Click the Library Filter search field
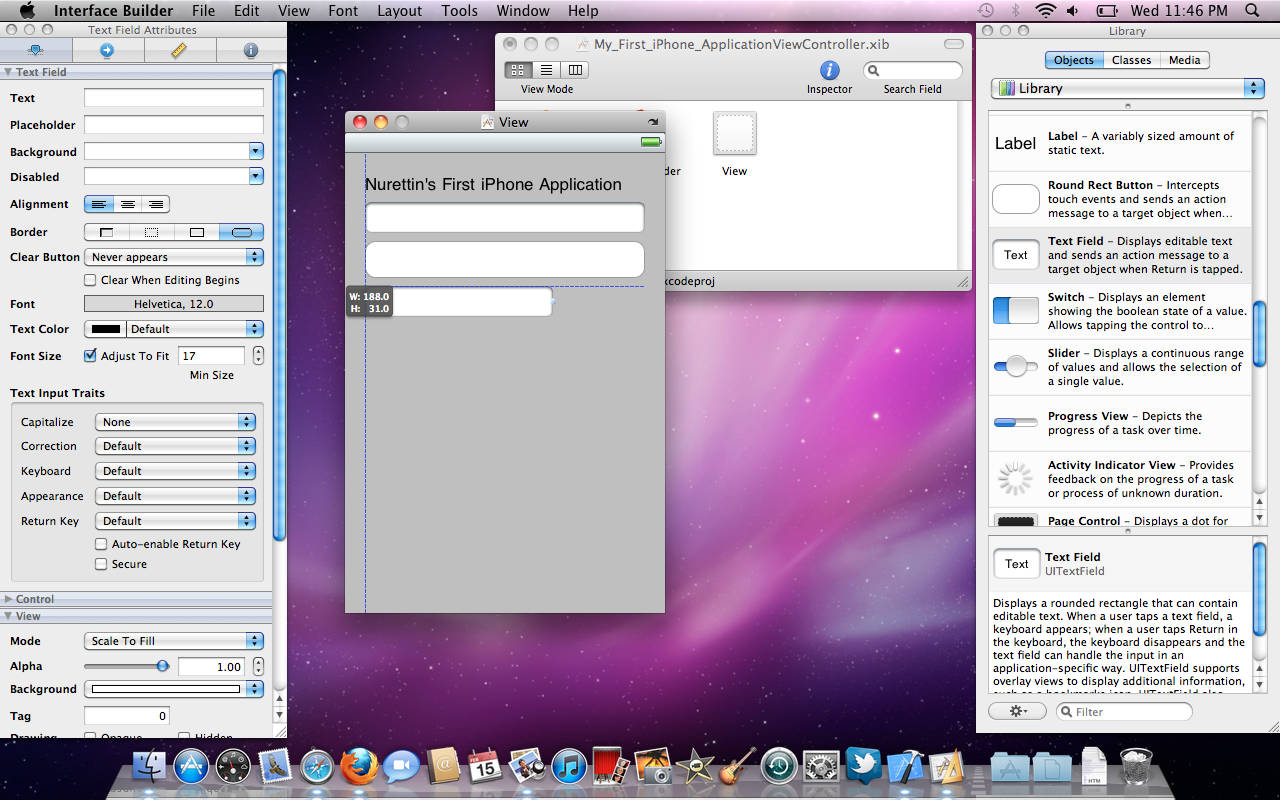Viewport: 1280px width, 800px height. (1125, 711)
